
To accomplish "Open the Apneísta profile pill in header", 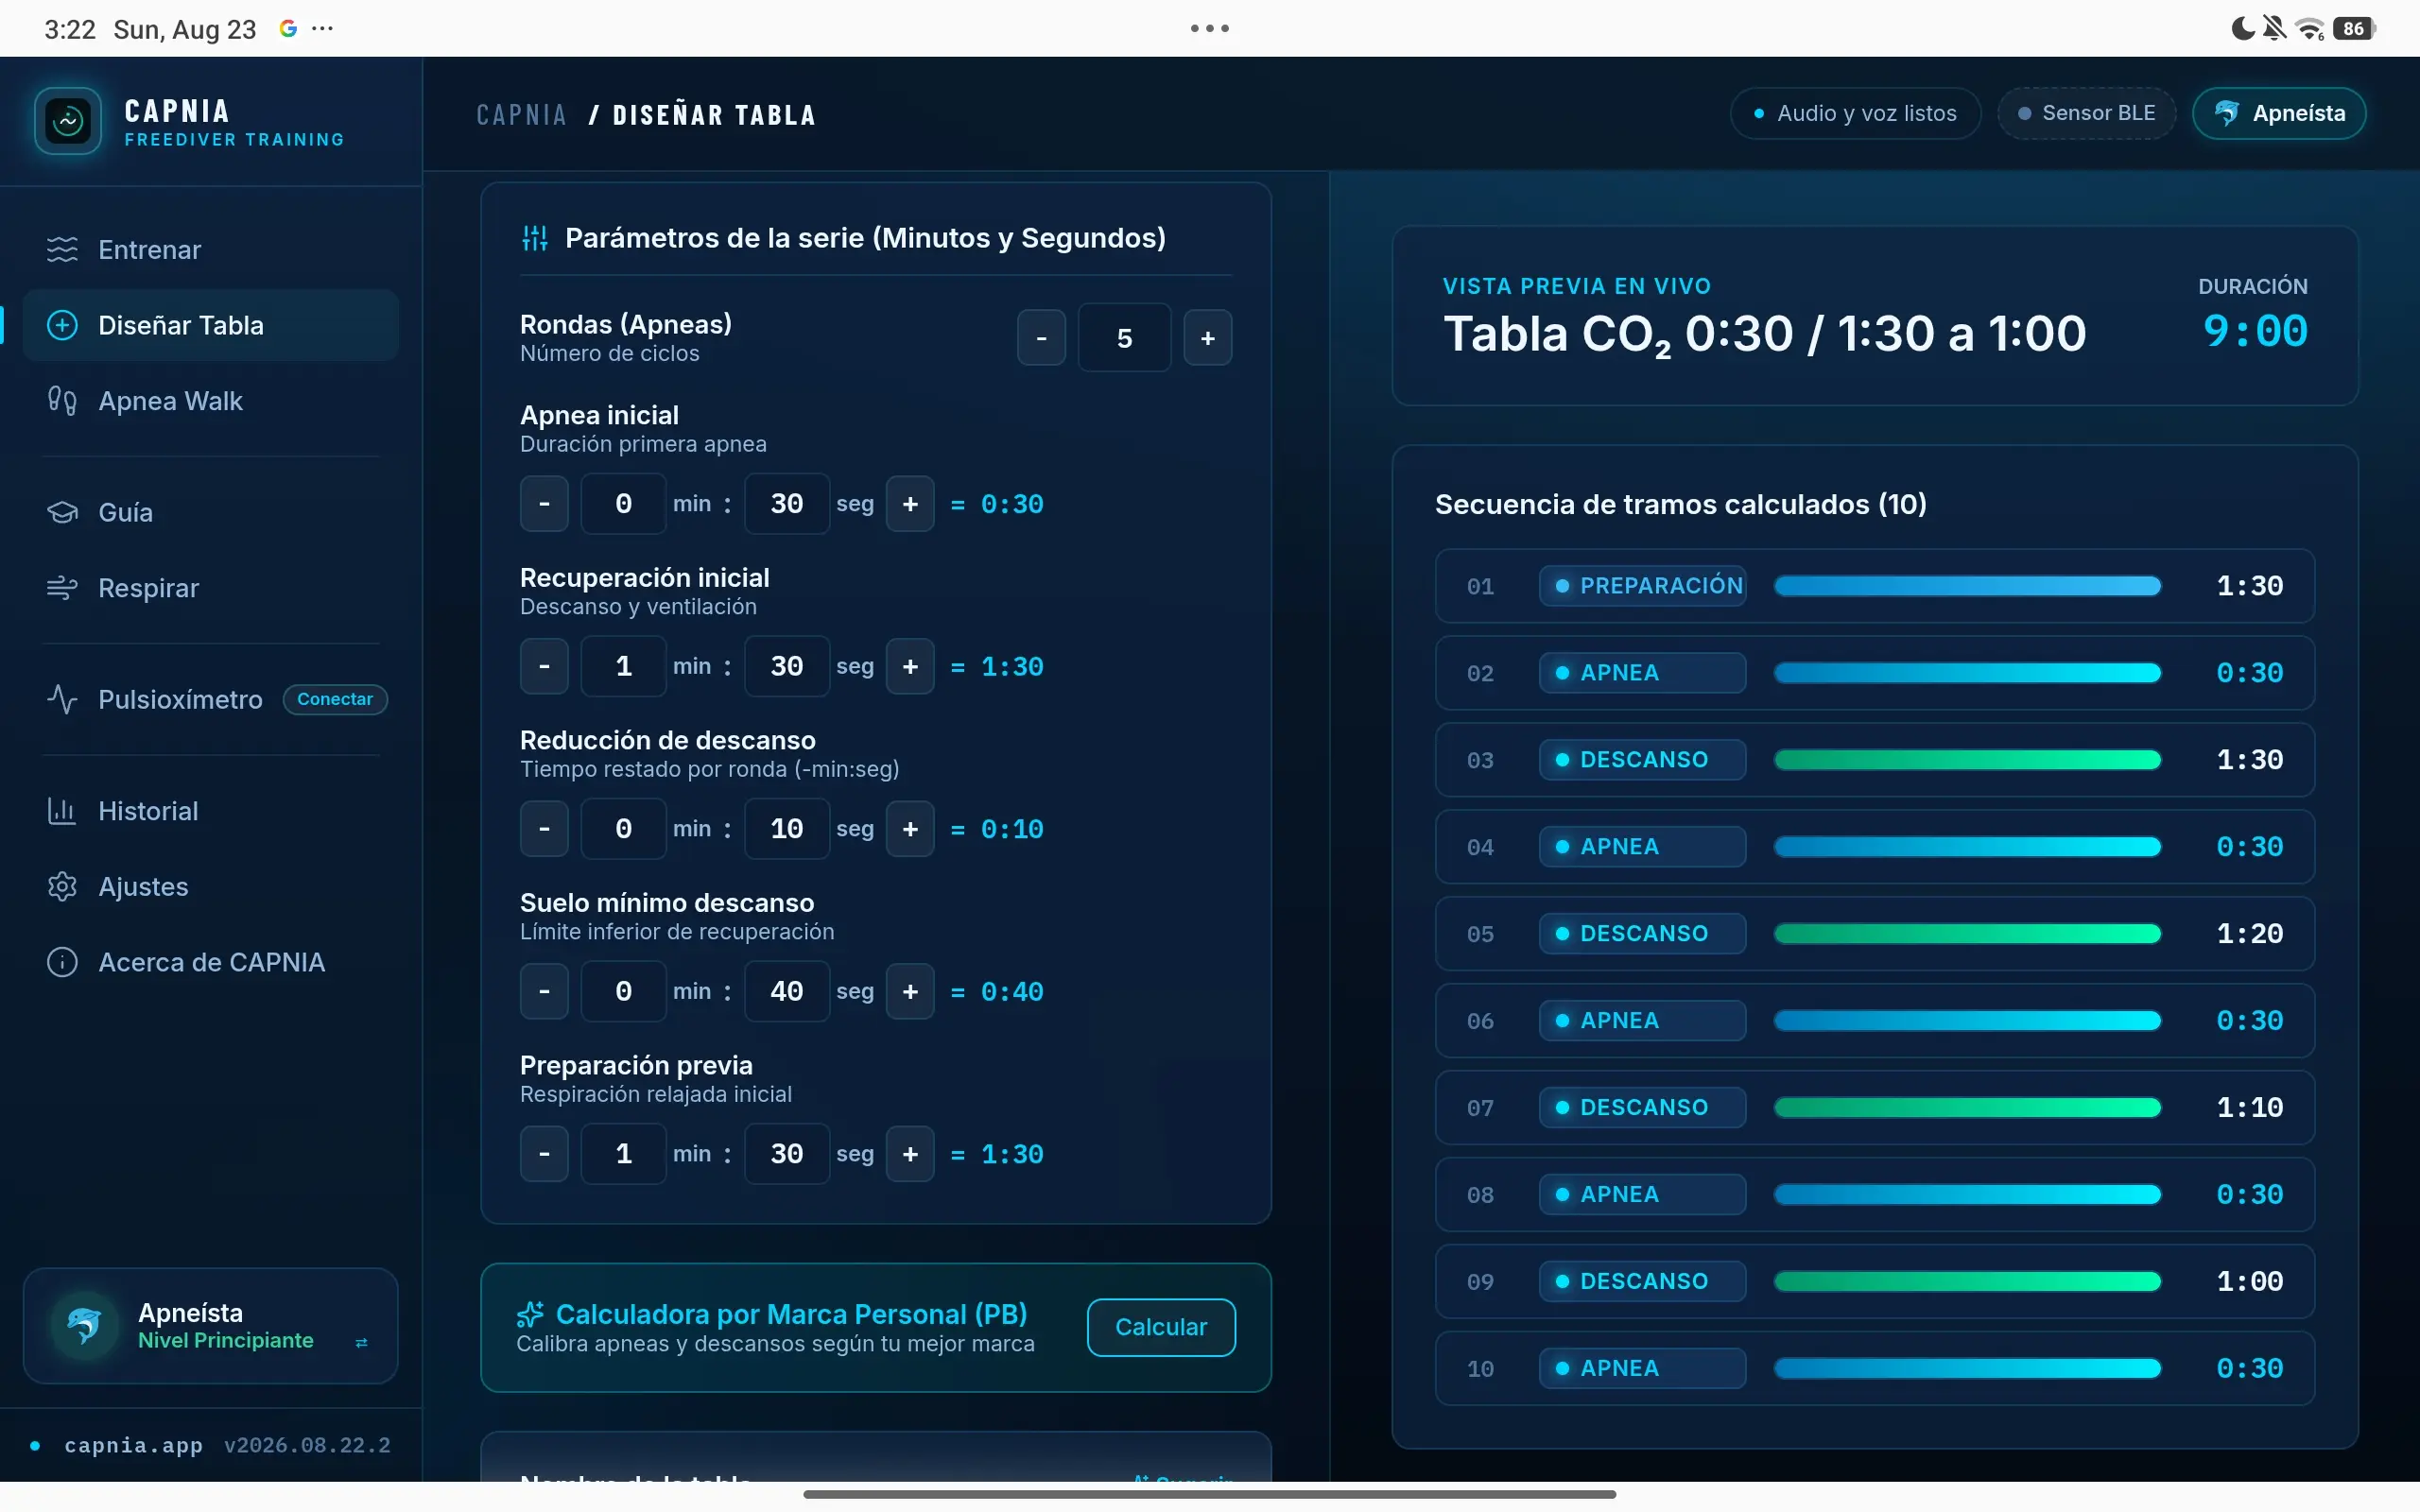I will (2279, 113).
